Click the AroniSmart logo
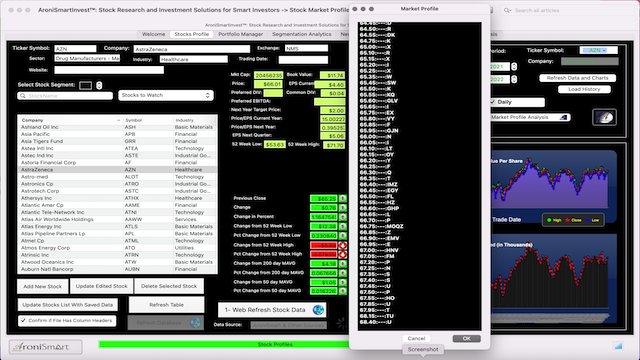The width and height of the screenshot is (640, 360). click(45, 347)
